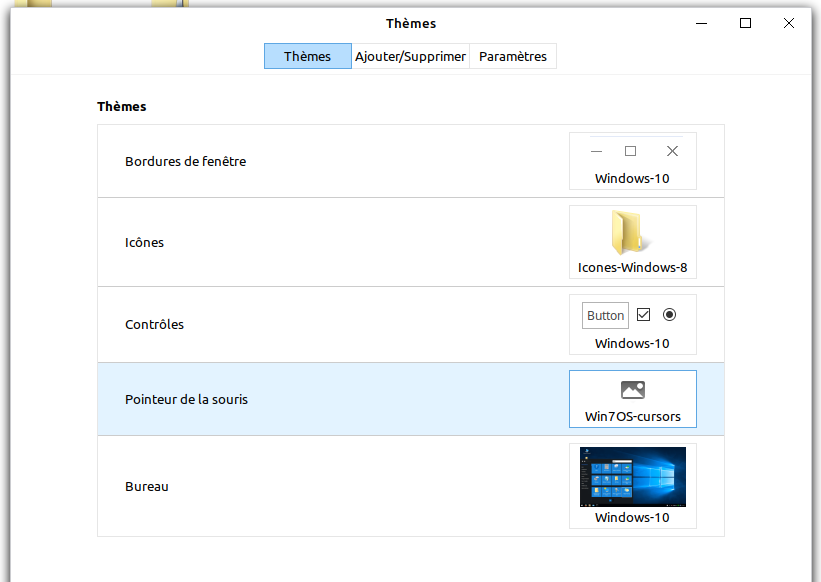Close the Thèmes window
The height and width of the screenshot is (582, 821).
pos(789,23)
